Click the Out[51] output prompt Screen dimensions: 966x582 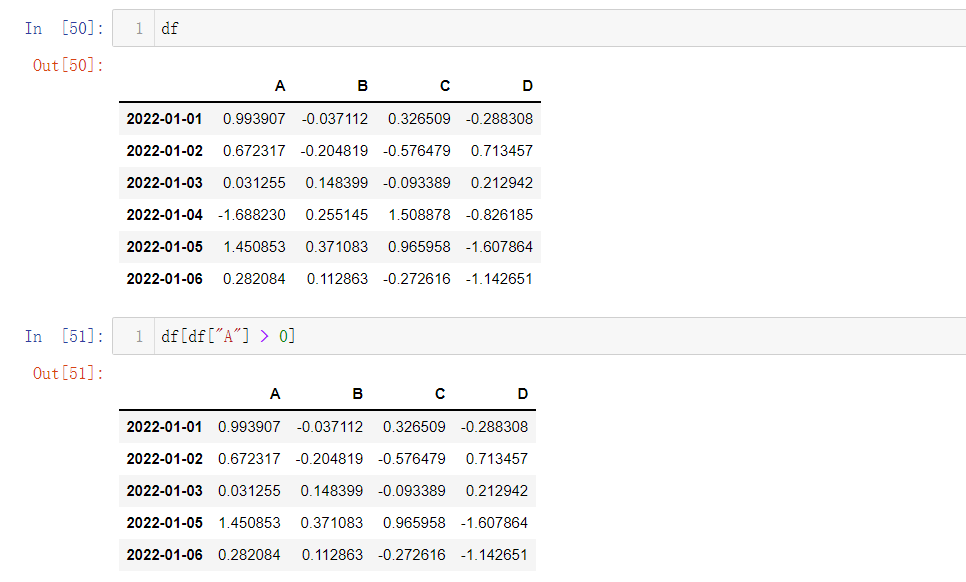[x=68, y=373]
